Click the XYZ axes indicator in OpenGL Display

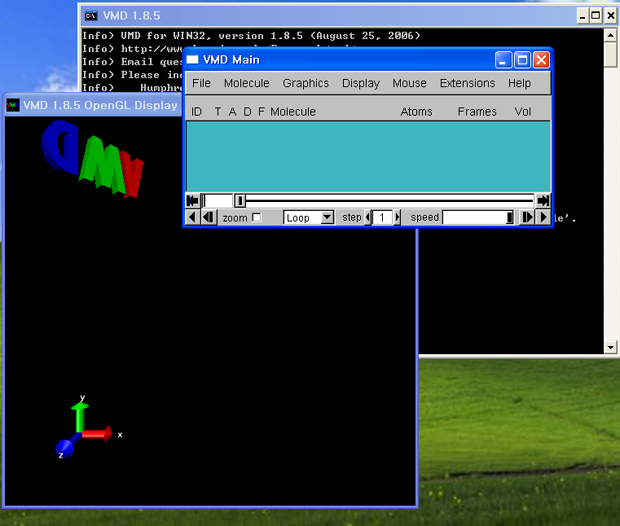click(x=88, y=428)
